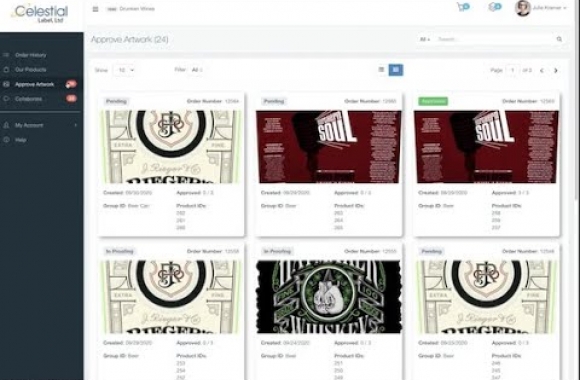Open the shopping cart icon
580x380 pixels.
(463, 7)
